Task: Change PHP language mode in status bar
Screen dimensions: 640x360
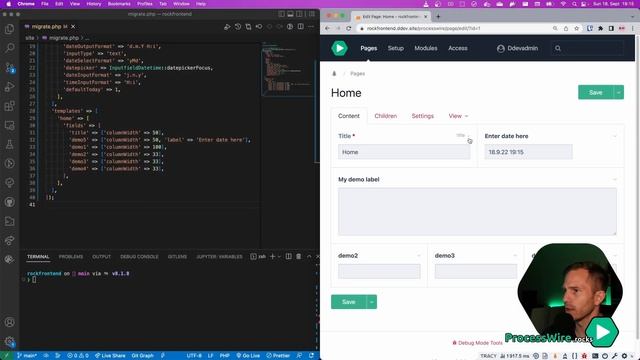Action: [x=224, y=356]
